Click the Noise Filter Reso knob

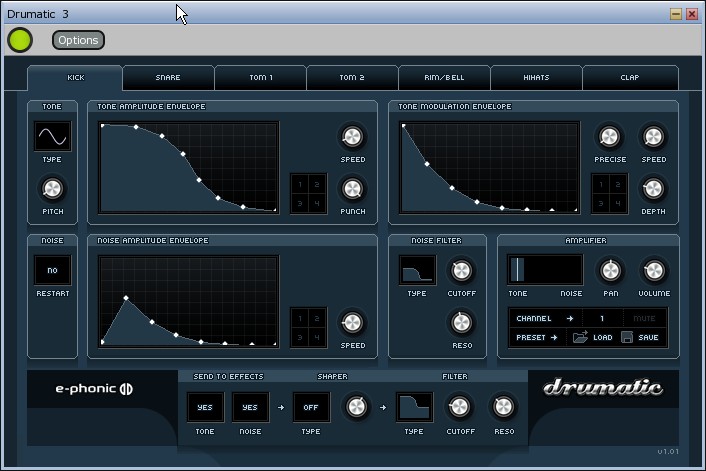coord(461,323)
